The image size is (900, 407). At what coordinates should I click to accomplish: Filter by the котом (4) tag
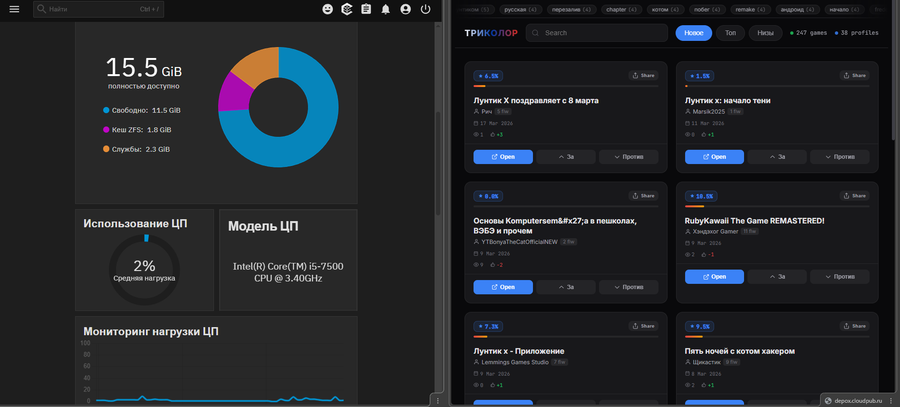tap(666, 10)
